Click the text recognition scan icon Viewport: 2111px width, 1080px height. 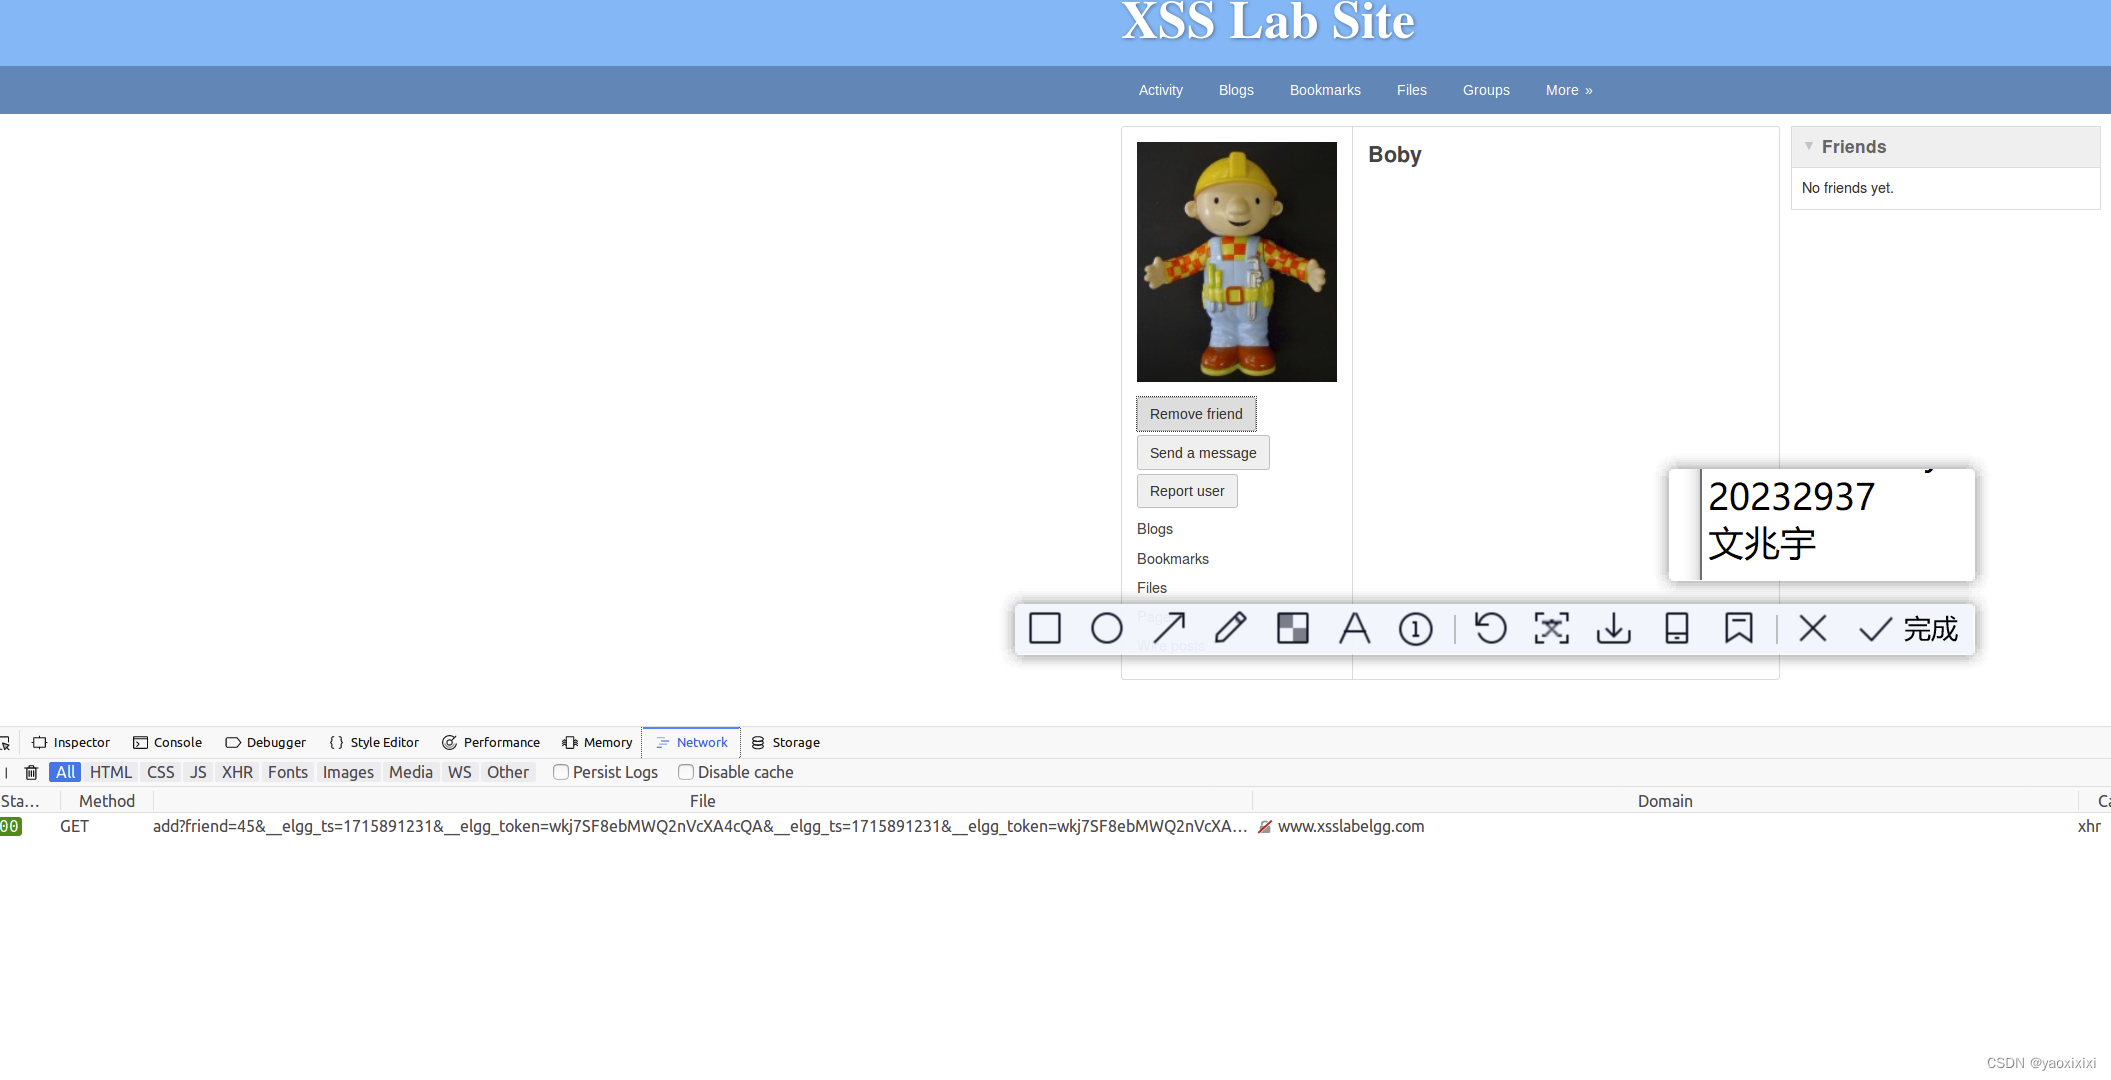pos(1552,629)
